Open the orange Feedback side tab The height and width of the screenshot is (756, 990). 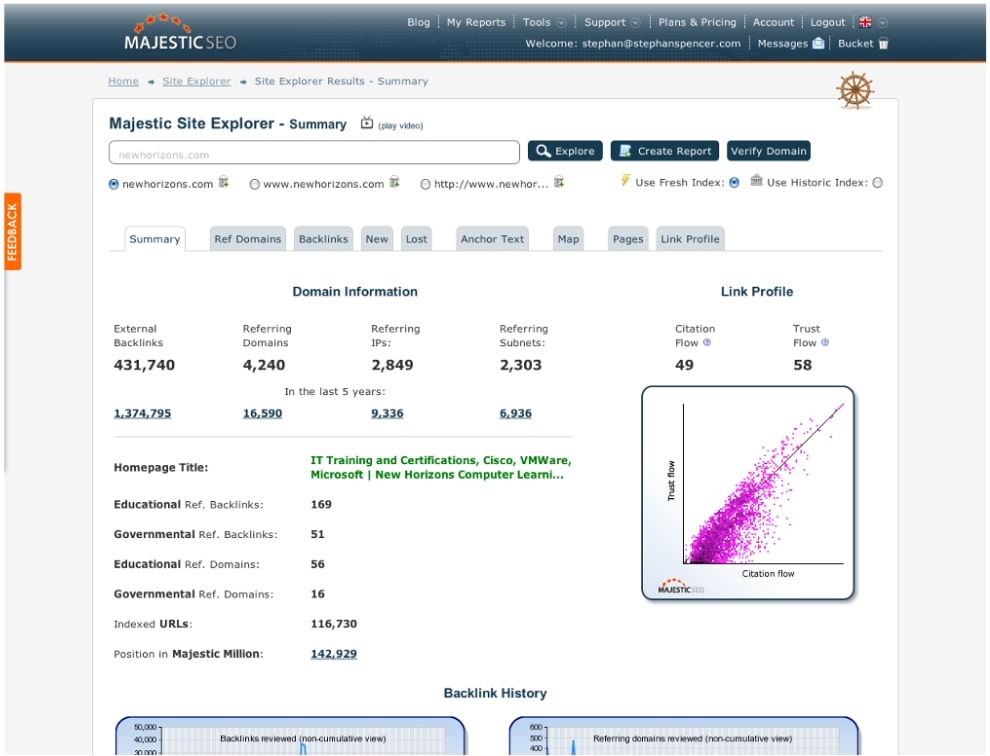(x=13, y=231)
